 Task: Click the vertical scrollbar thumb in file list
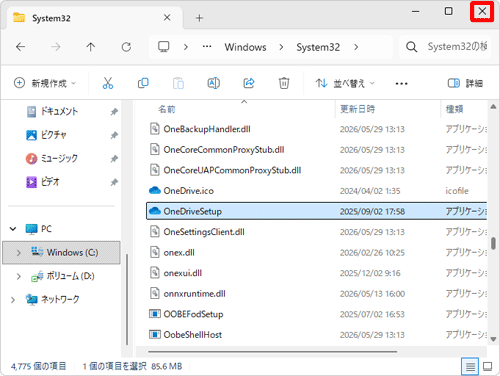point(493,243)
